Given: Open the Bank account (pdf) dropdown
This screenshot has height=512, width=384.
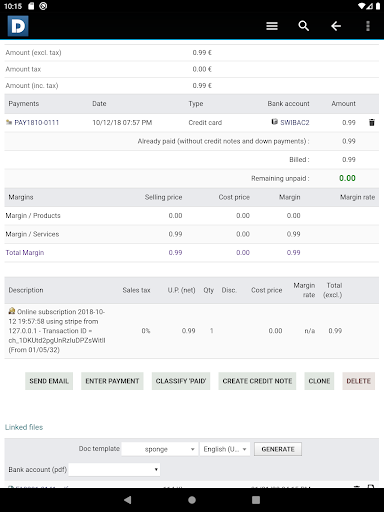Looking at the screenshot, I should [x=114, y=469].
